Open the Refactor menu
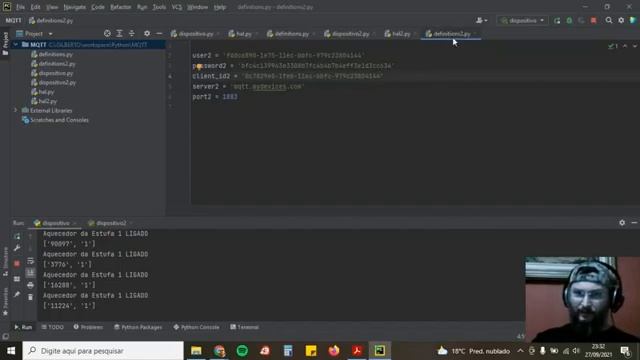 coord(120,7)
